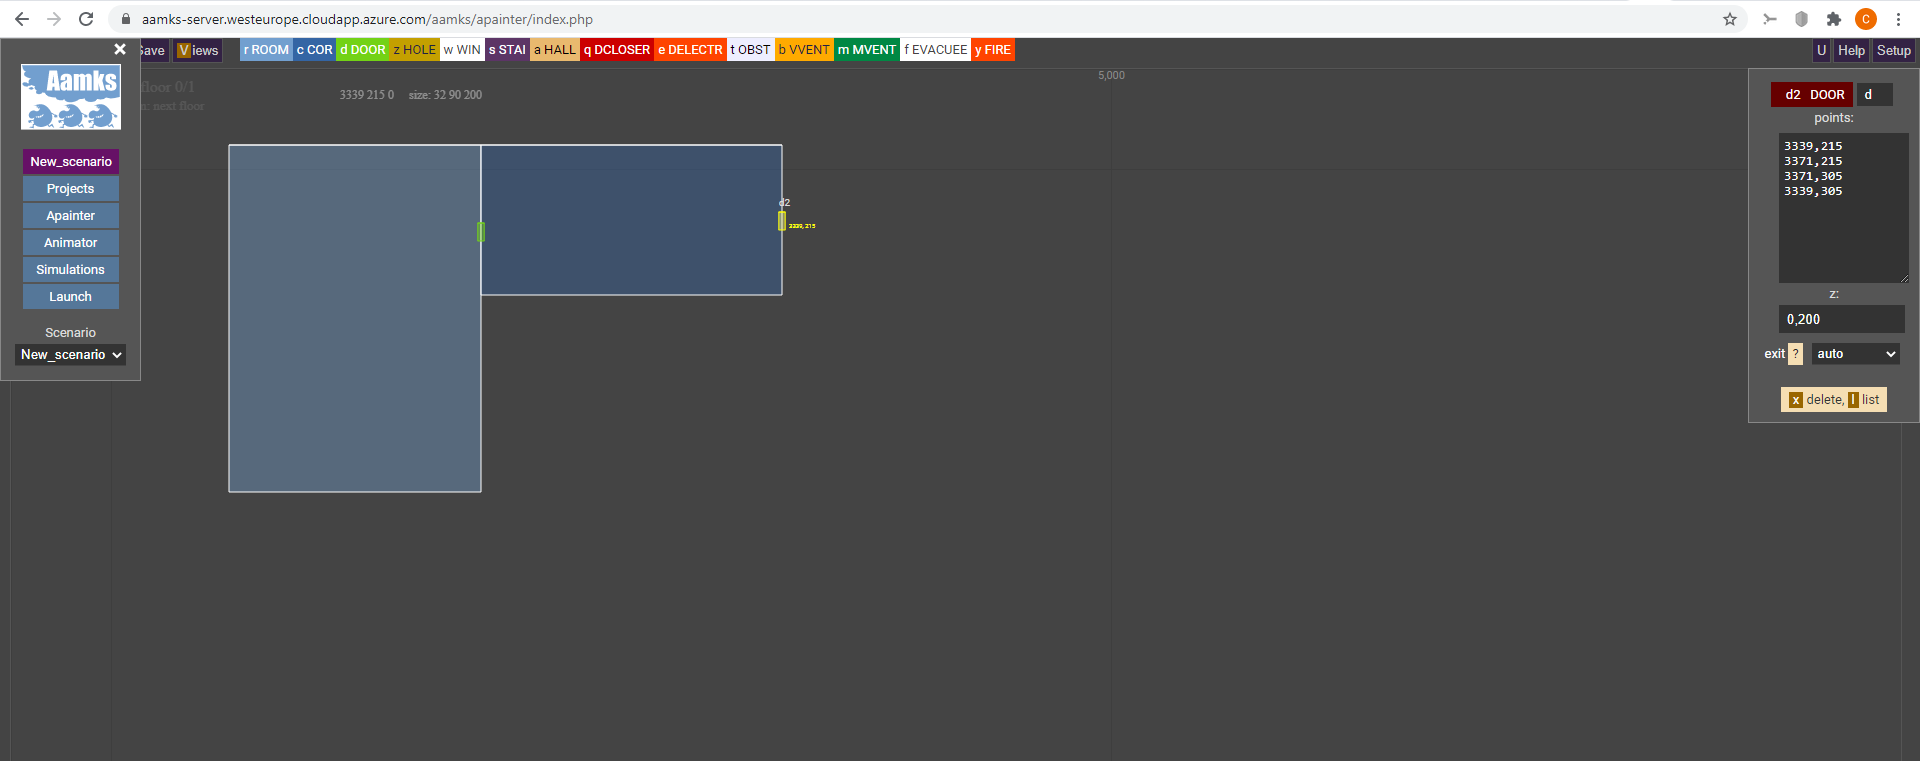Click the z value input field

(x=1841, y=319)
